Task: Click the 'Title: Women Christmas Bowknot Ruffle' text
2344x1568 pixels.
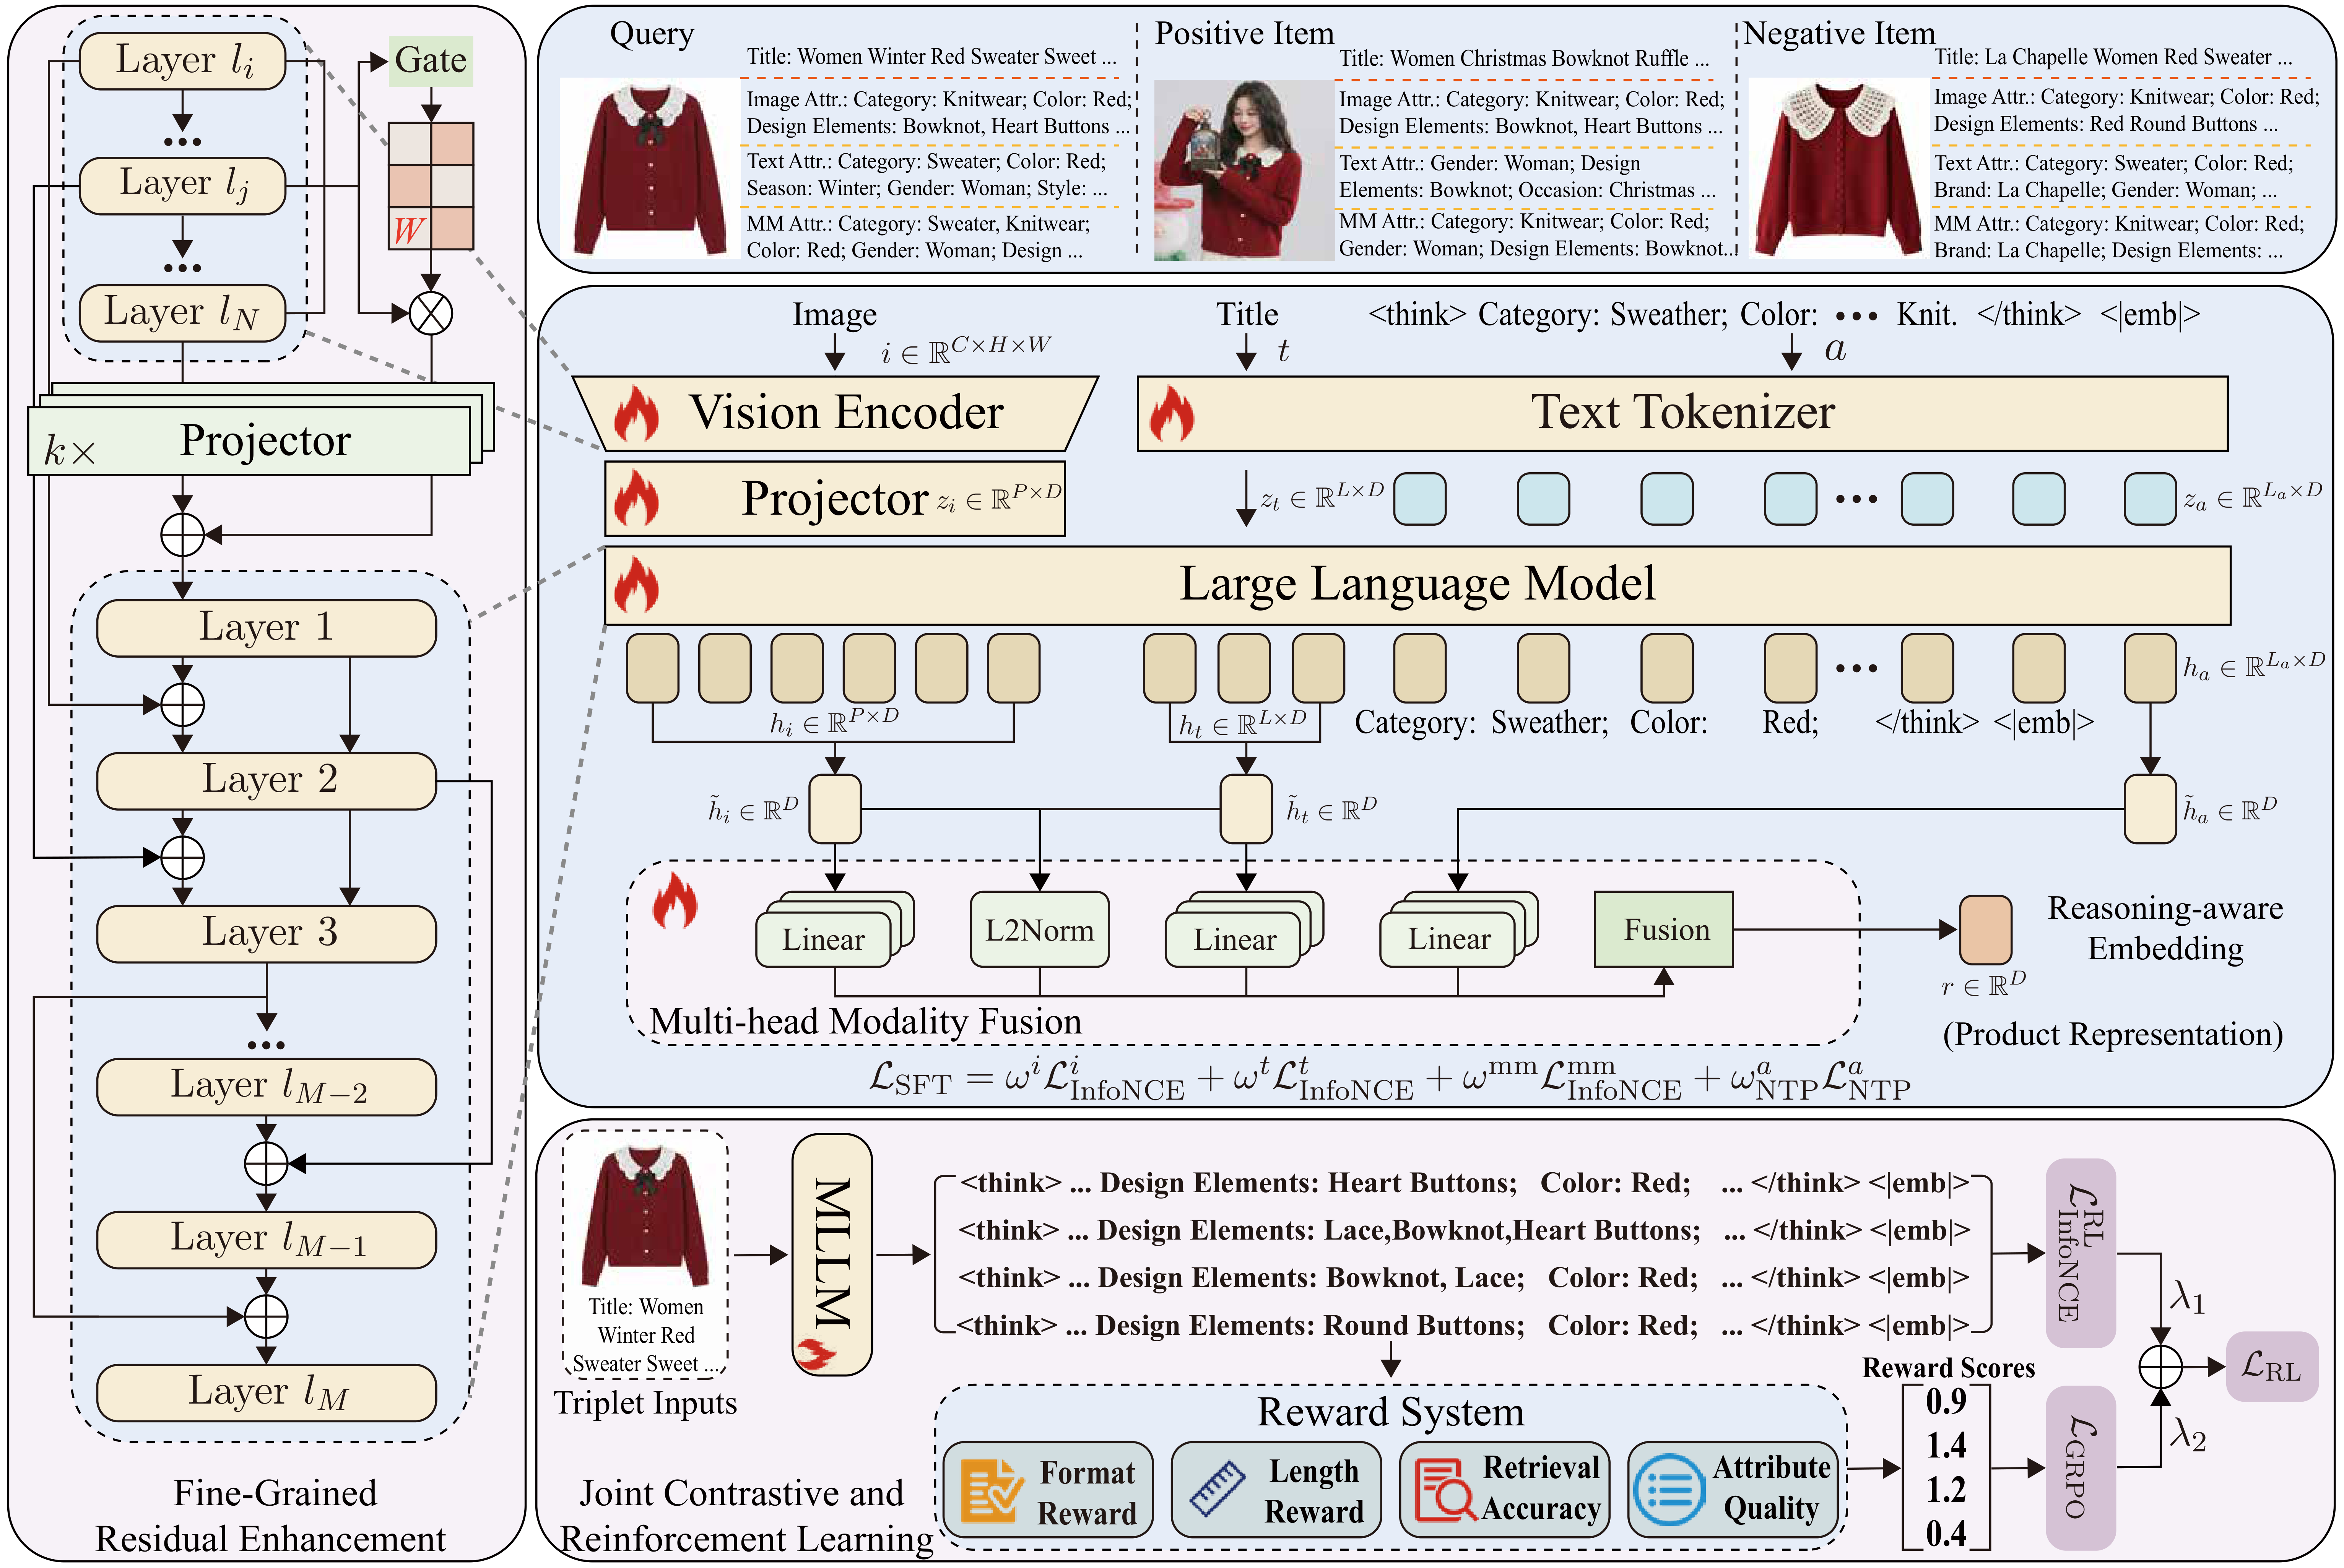Action: (x=1524, y=59)
